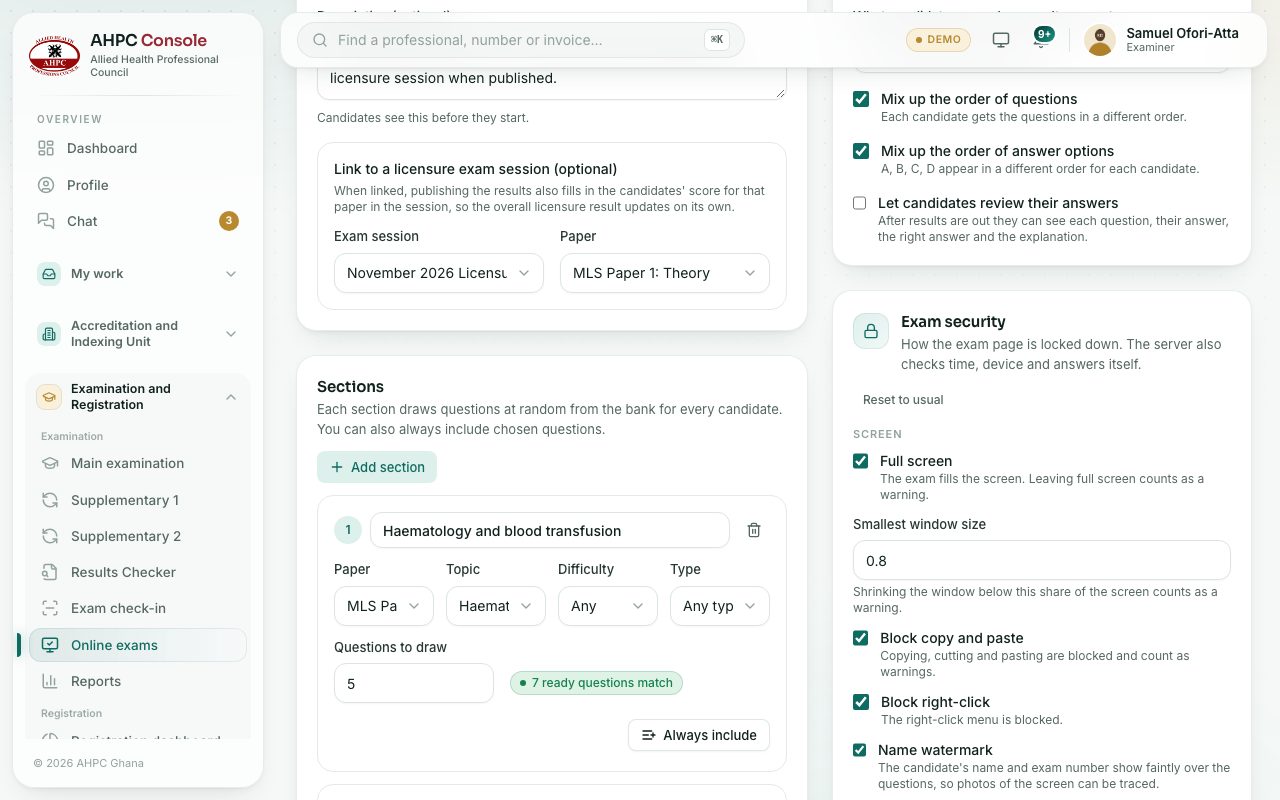Expand the My work group
Image resolution: width=1280 pixels, height=800 pixels.
(138, 274)
